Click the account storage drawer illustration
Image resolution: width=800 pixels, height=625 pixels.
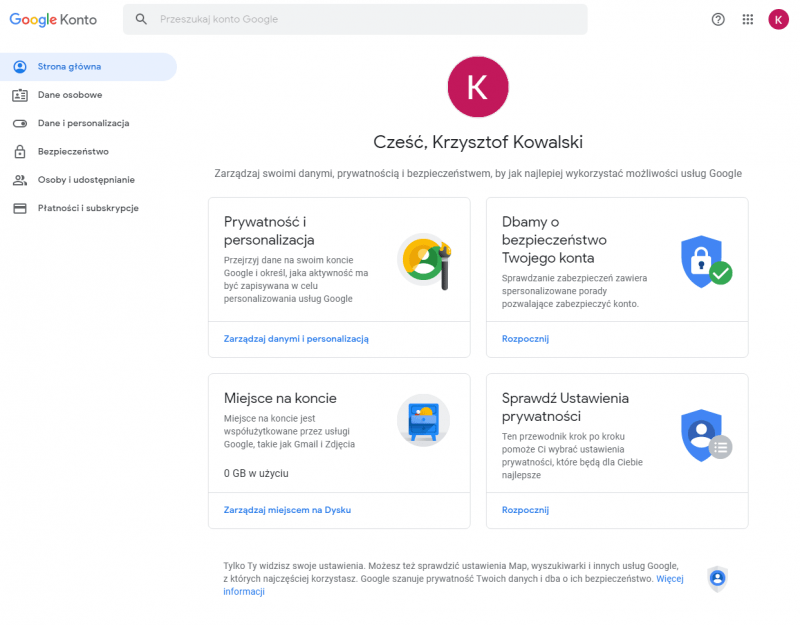422,421
